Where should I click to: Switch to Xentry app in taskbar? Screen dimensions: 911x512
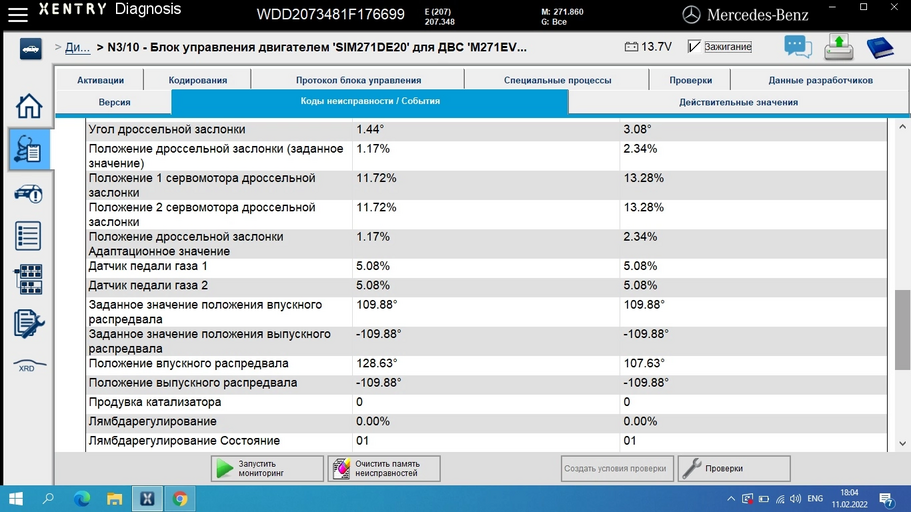pyautogui.click(x=147, y=499)
